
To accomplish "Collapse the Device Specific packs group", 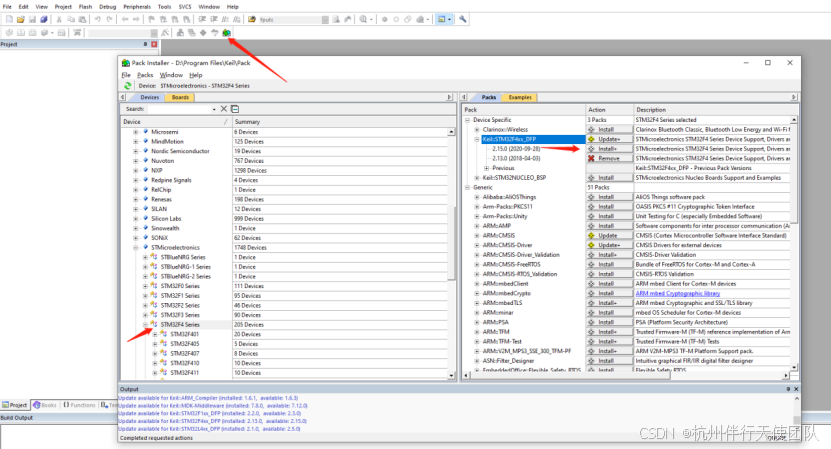I will [467, 120].
